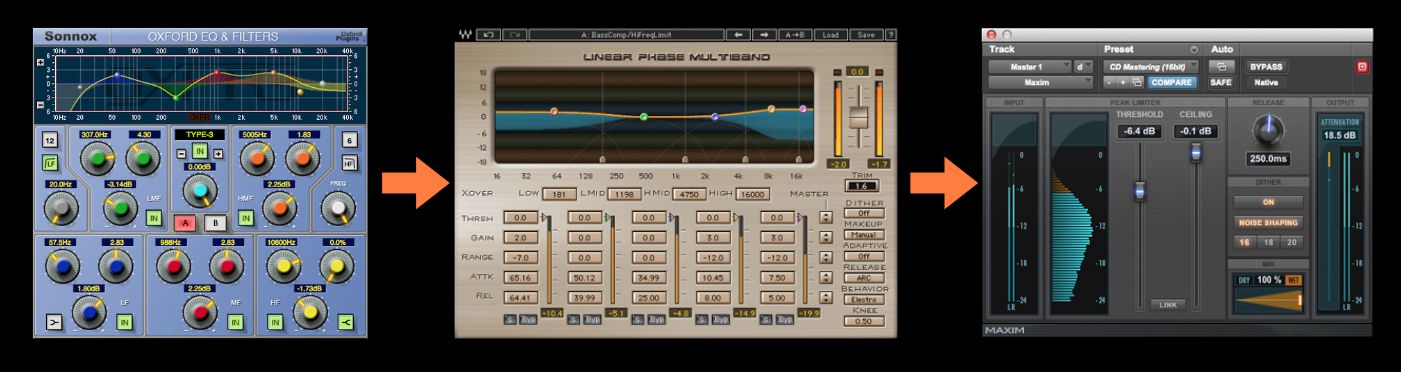Cycle the Waves Dither Off selector
The image size is (1401, 372).
pyautogui.click(x=863, y=213)
